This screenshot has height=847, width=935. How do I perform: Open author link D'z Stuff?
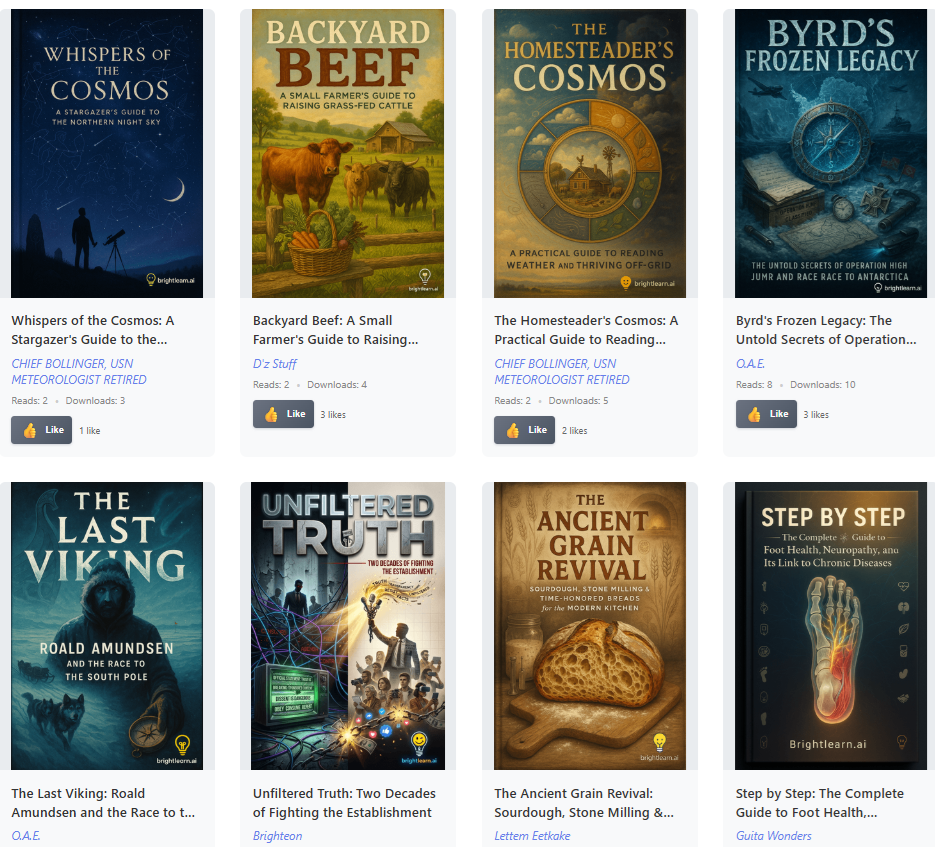pos(274,364)
